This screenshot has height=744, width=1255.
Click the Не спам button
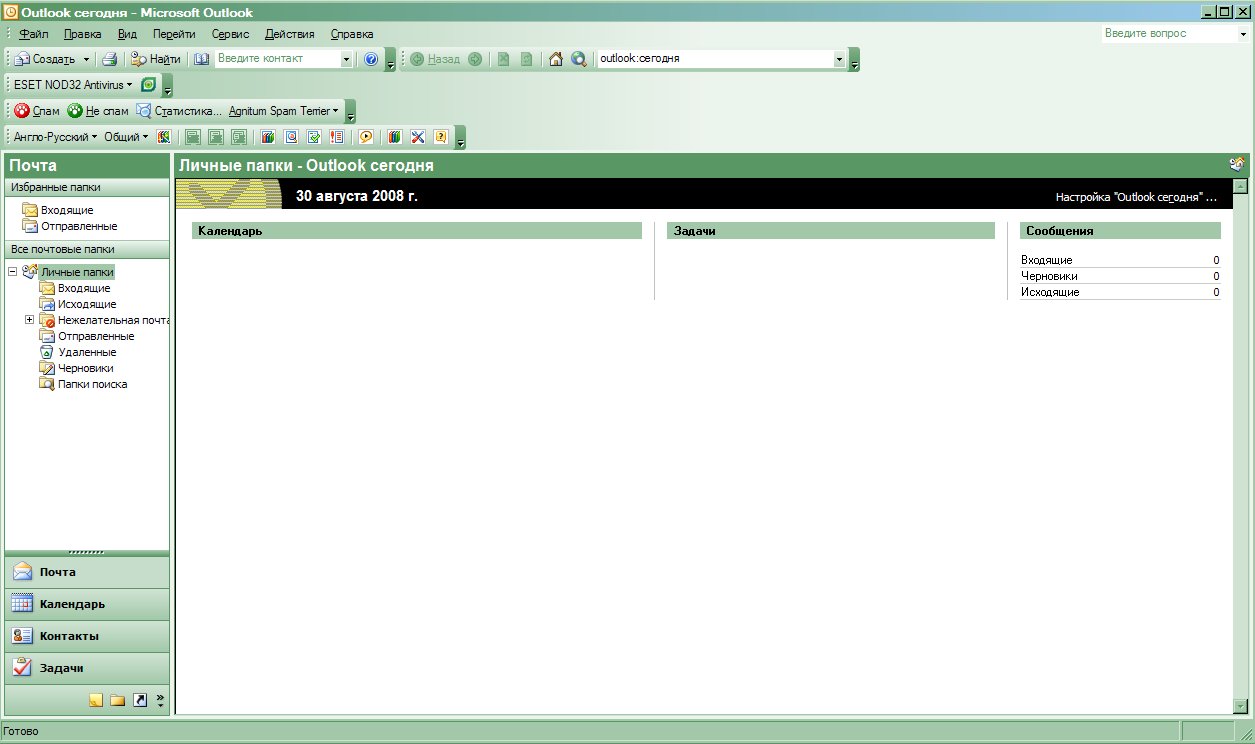(x=99, y=111)
